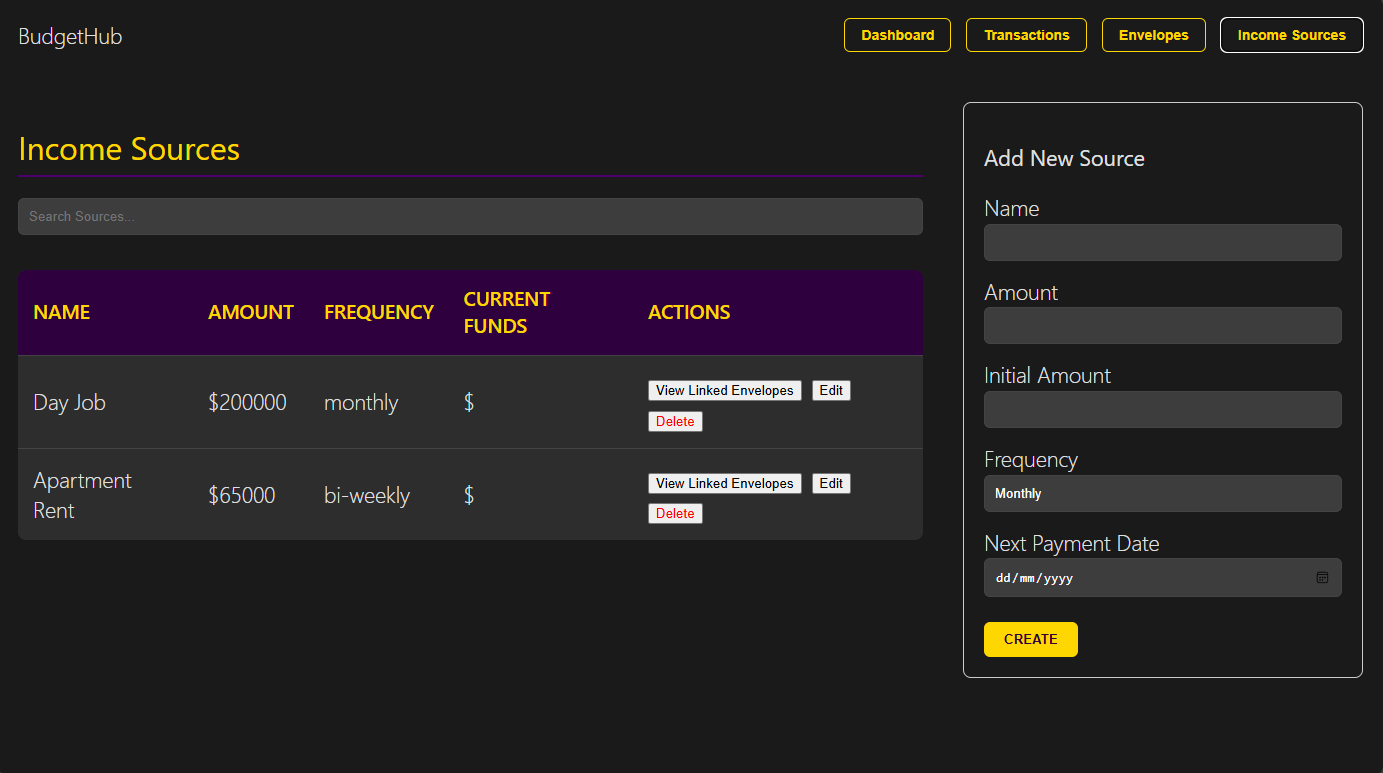Switch to the Transactions tab
Viewport: 1383px width, 773px height.
[1026, 34]
